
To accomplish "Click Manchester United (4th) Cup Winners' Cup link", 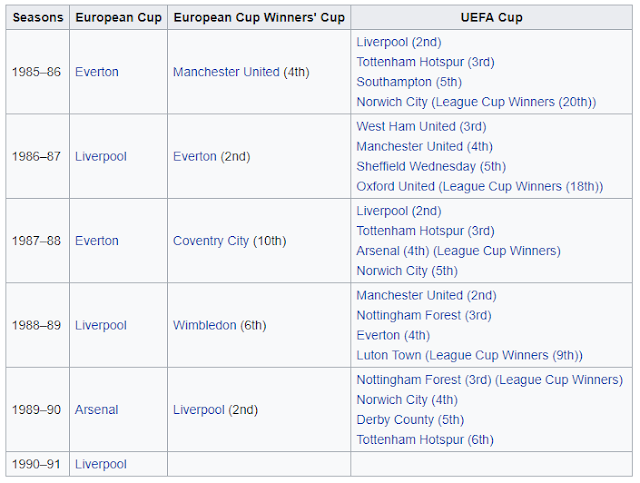I will [x=241, y=72].
